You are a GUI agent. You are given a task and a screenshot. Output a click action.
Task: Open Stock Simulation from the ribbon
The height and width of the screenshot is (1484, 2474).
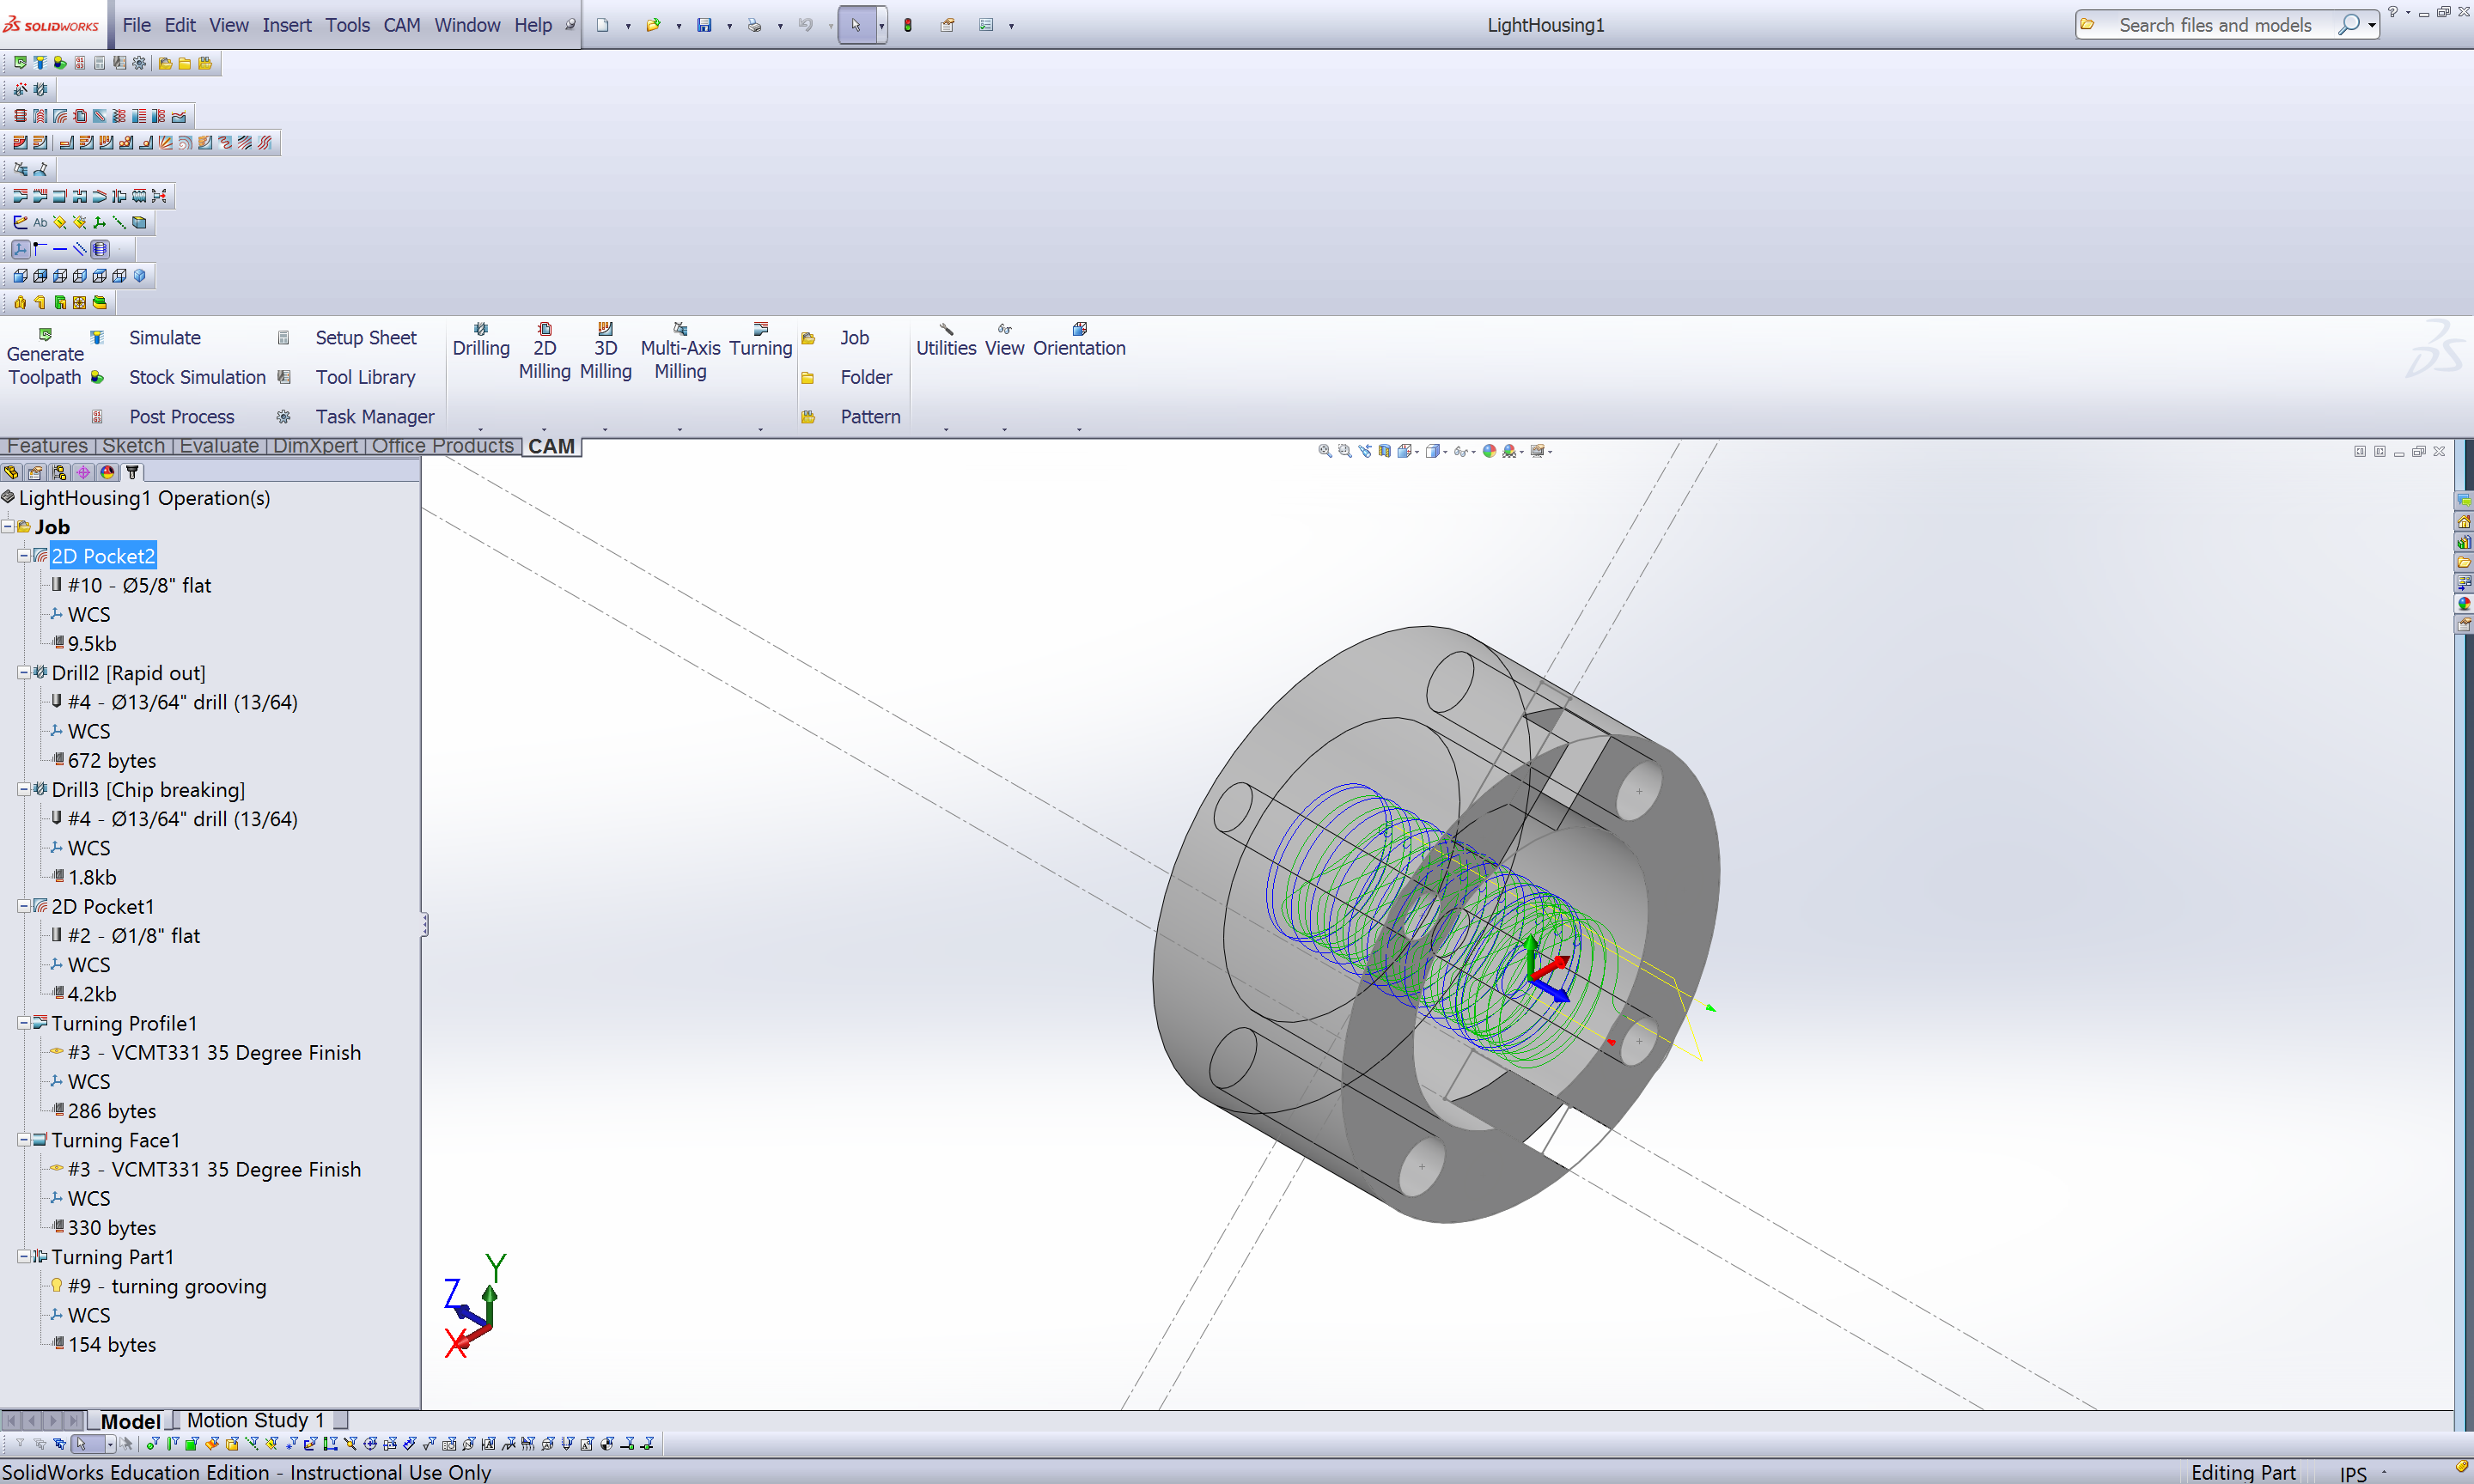point(197,377)
